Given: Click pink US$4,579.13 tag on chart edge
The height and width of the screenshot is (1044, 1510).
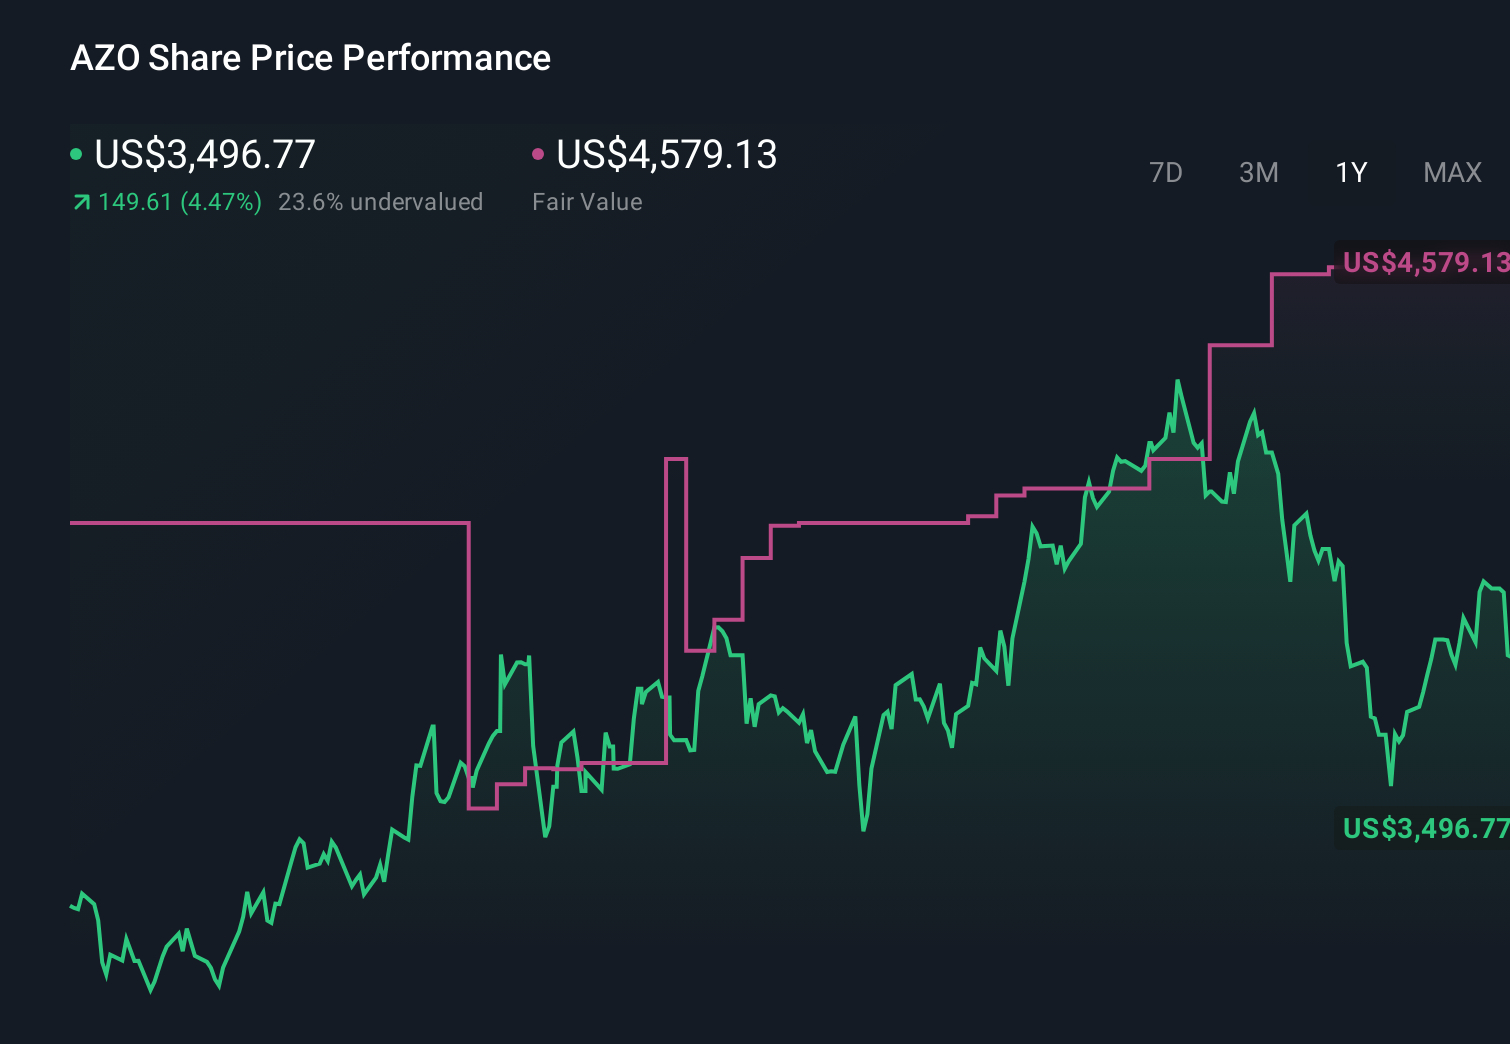Looking at the screenshot, I should coord(1424,262).
